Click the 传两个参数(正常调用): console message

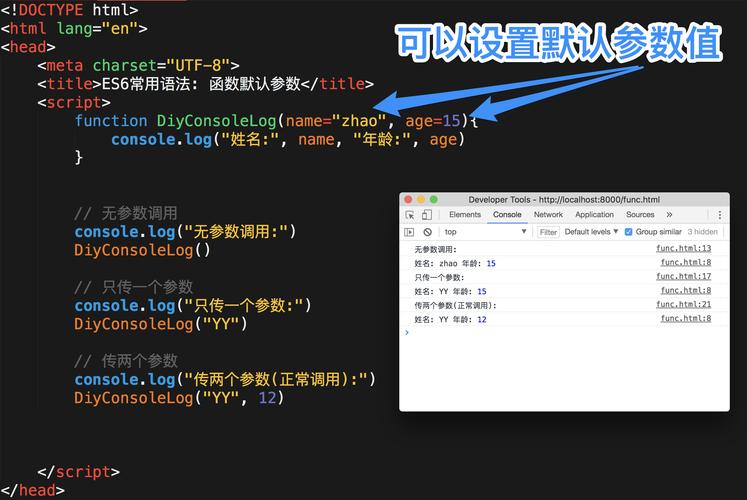[455, 306]
